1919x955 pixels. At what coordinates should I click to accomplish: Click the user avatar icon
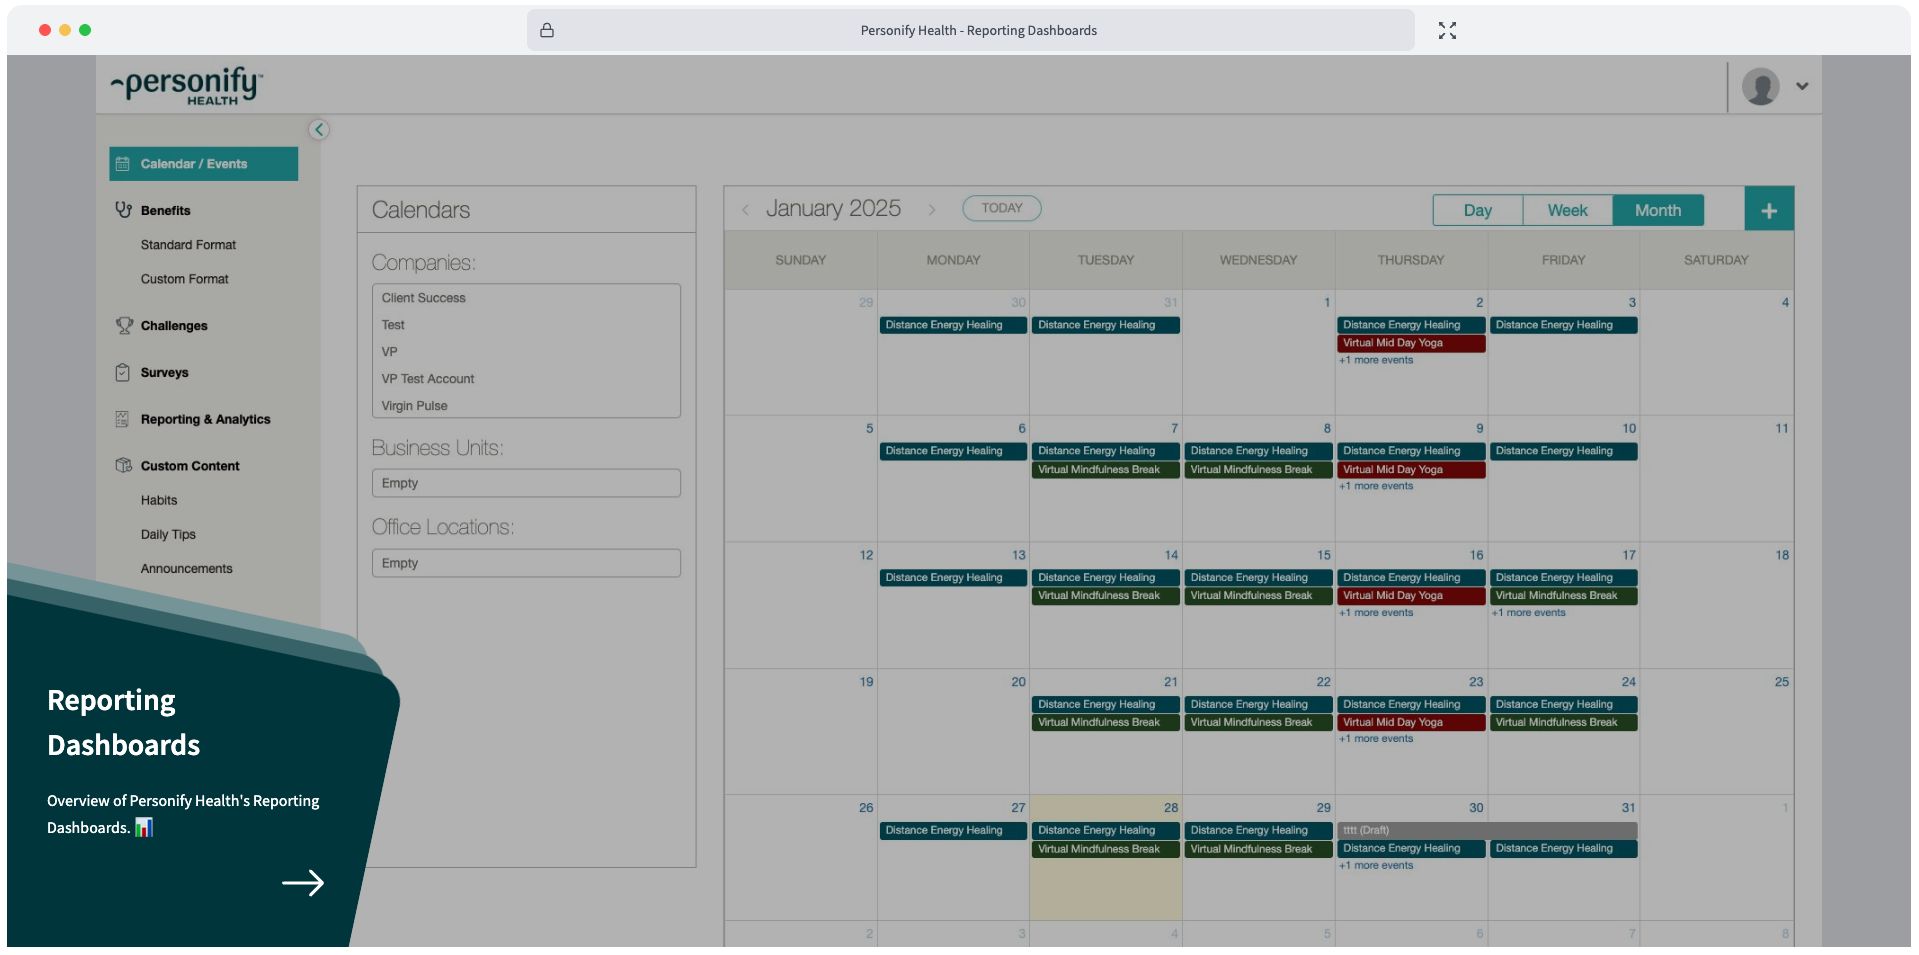(1760, 86)
